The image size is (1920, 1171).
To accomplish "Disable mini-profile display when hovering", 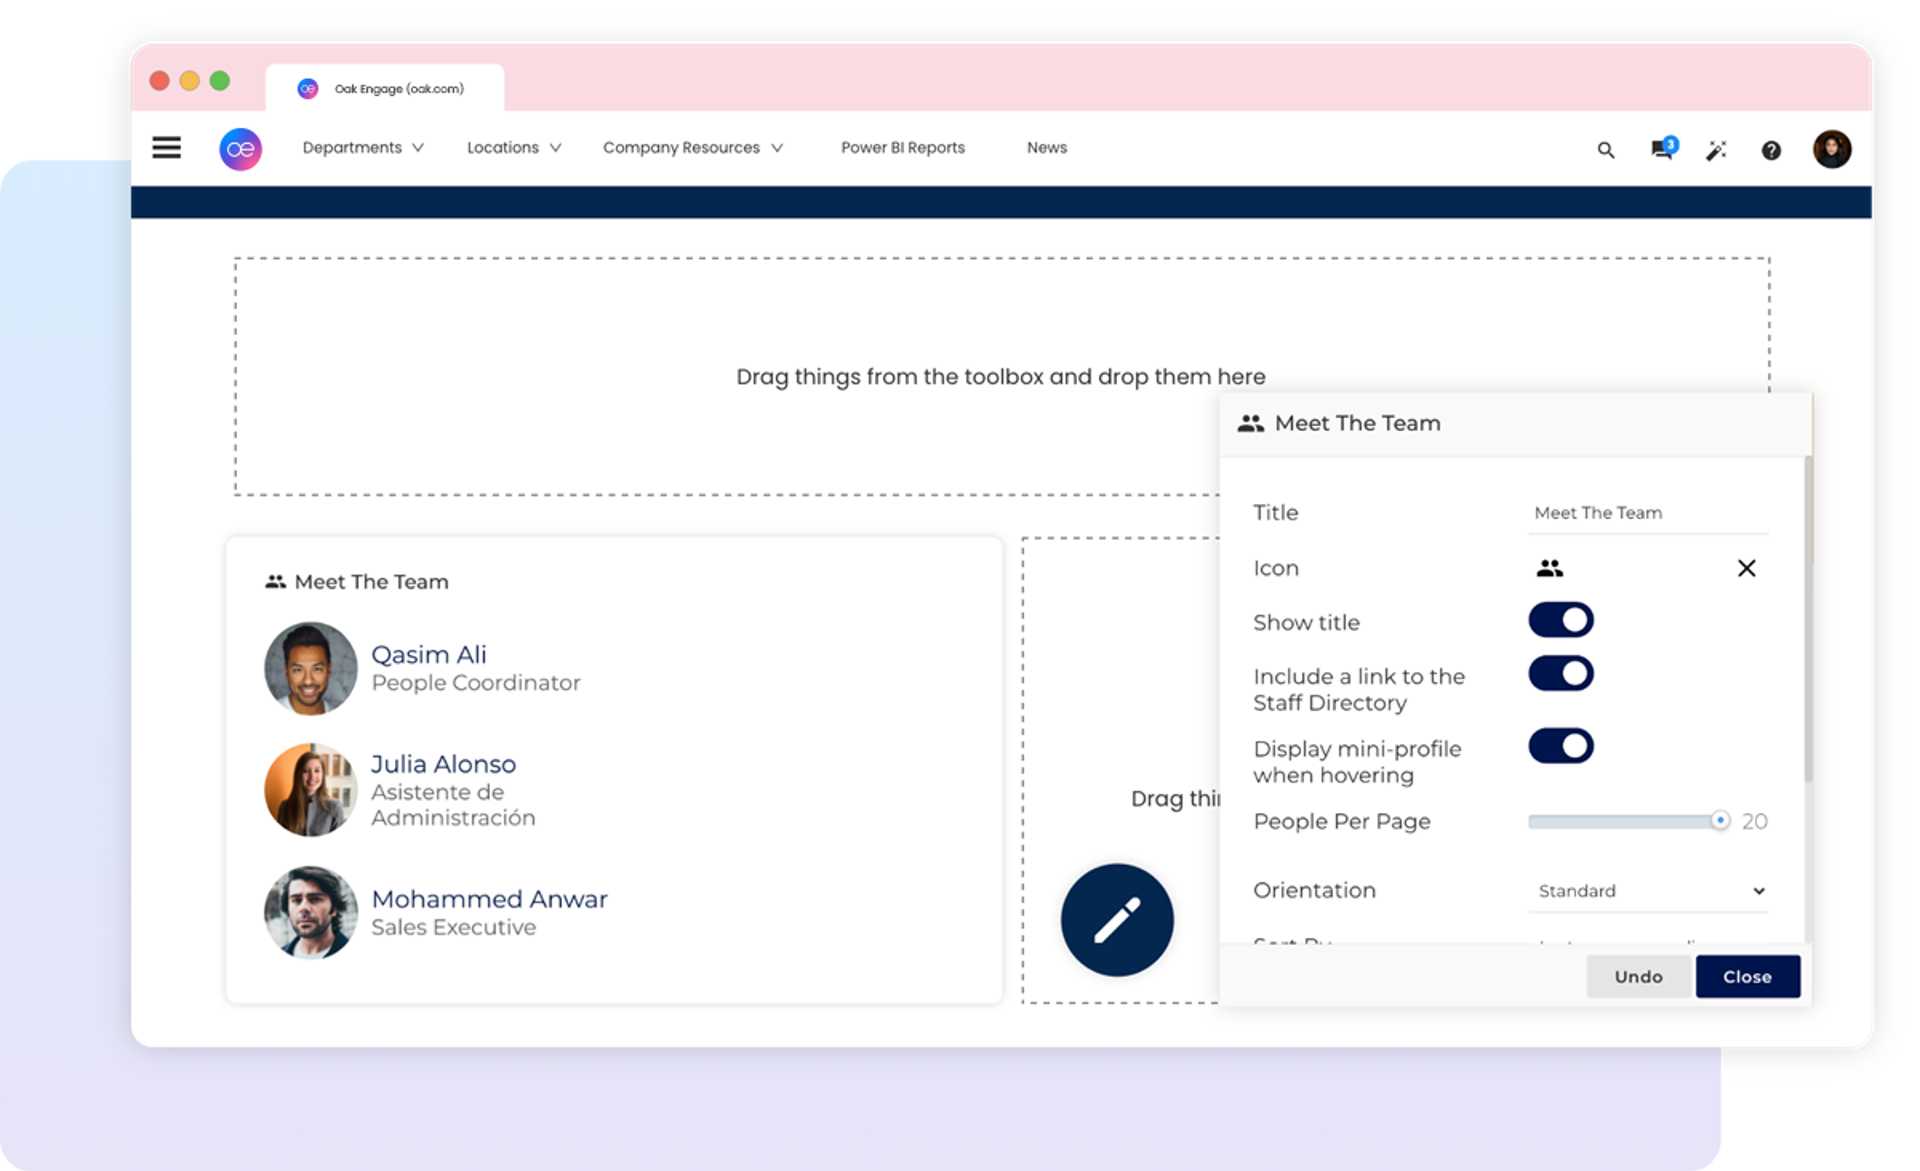I will pyautogui.click(x=1561, y=745).
